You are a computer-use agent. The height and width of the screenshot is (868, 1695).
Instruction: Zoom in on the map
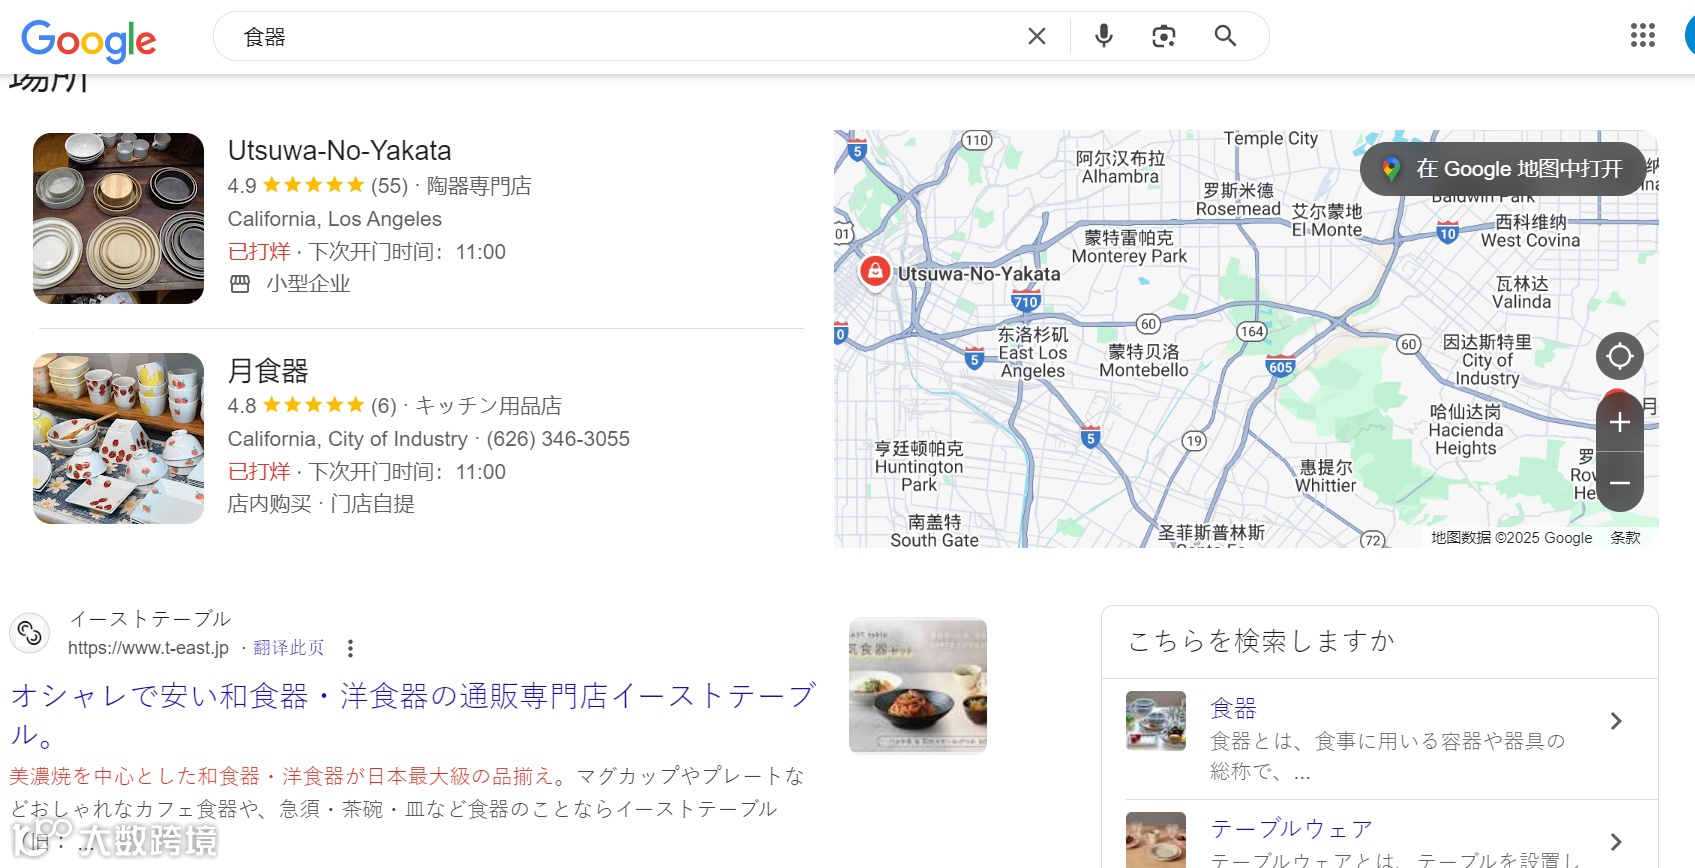point(1620,422)
